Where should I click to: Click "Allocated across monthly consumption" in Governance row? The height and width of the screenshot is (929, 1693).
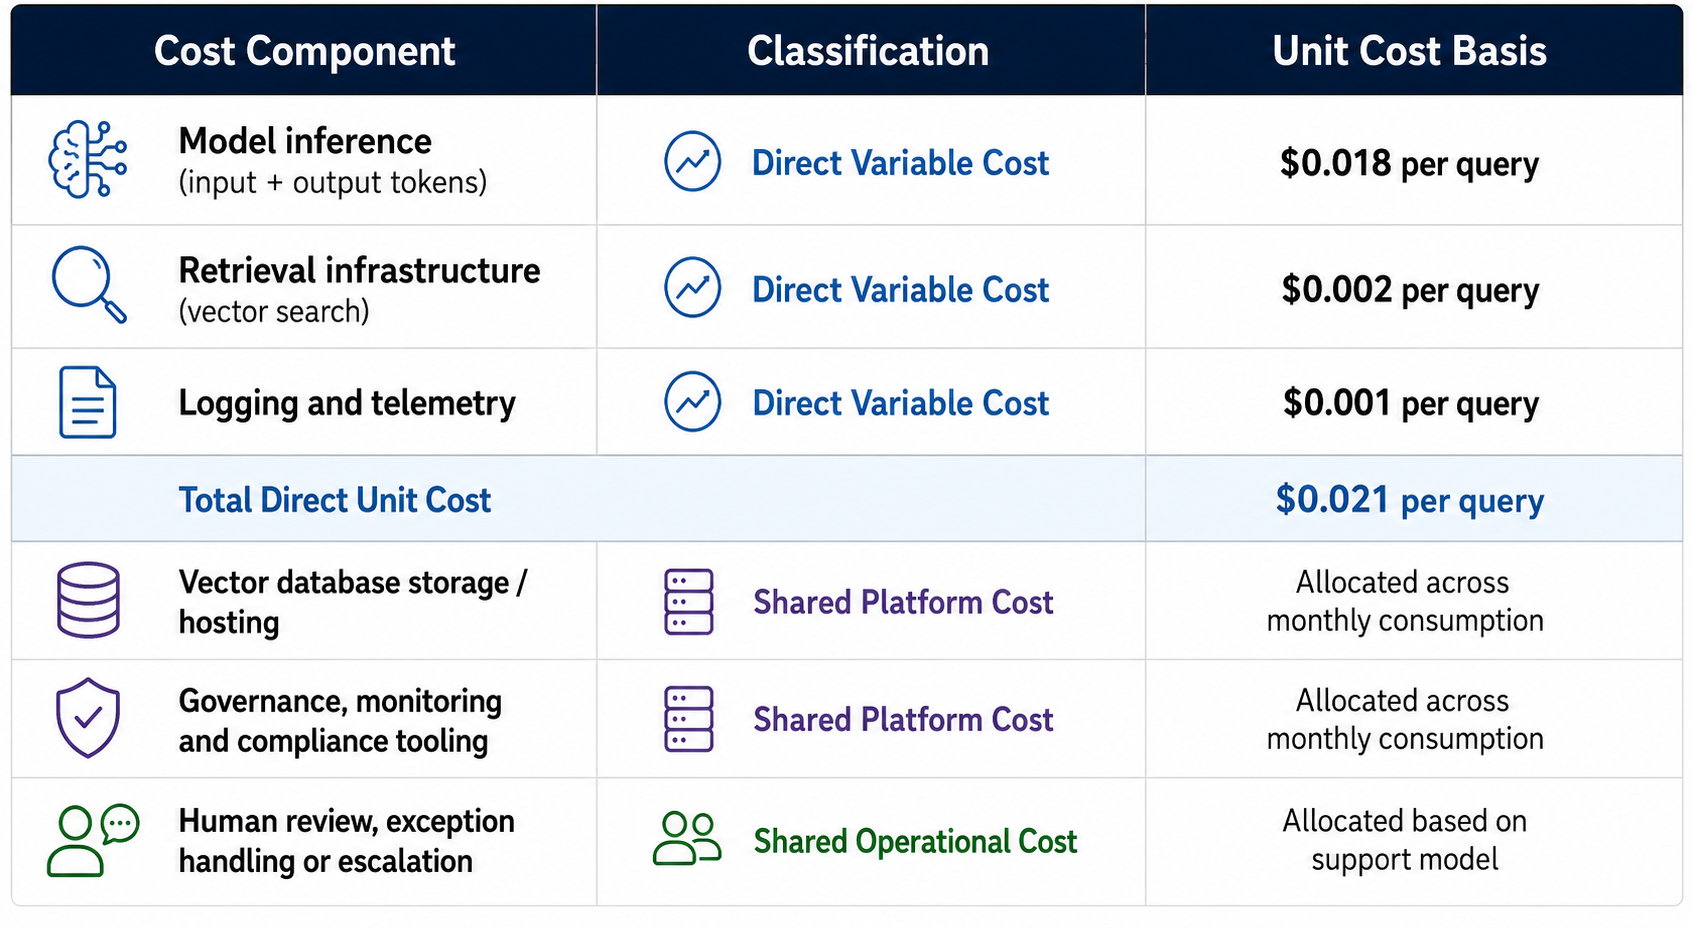coord(1405,719)
